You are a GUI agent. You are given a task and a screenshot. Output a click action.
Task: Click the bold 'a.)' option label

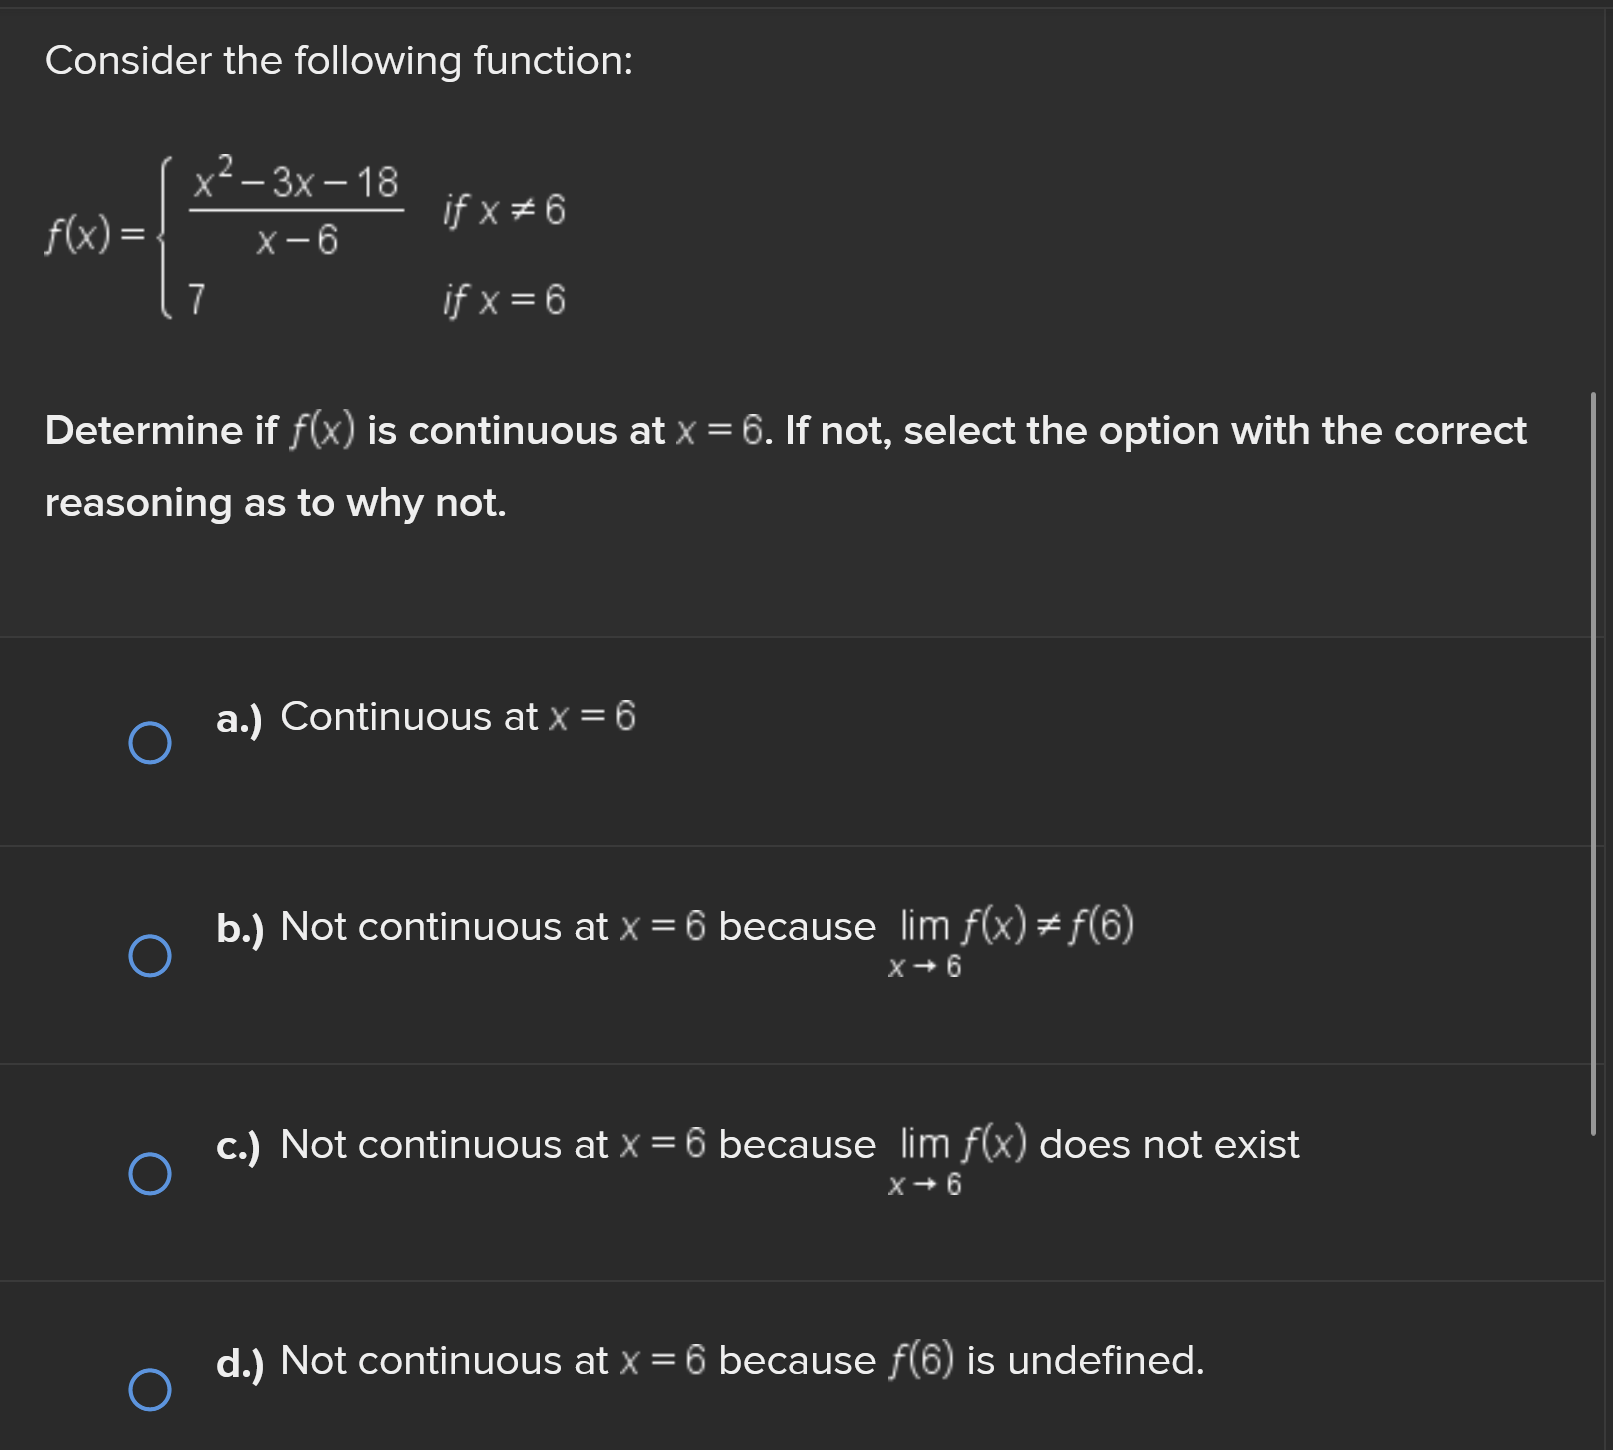point(239,719)
